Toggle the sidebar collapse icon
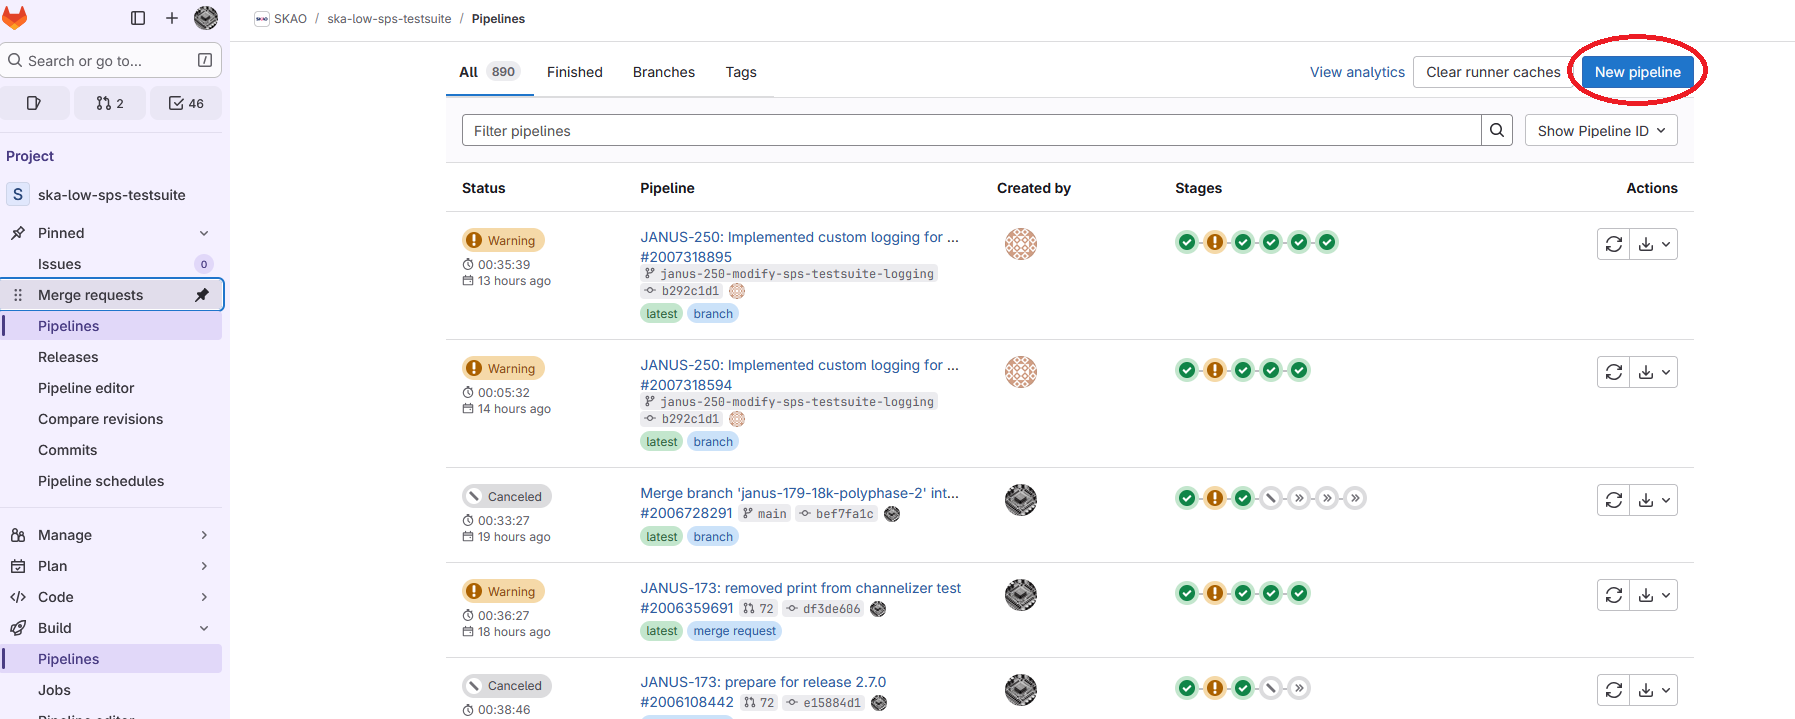 click(x=138, y=18)
